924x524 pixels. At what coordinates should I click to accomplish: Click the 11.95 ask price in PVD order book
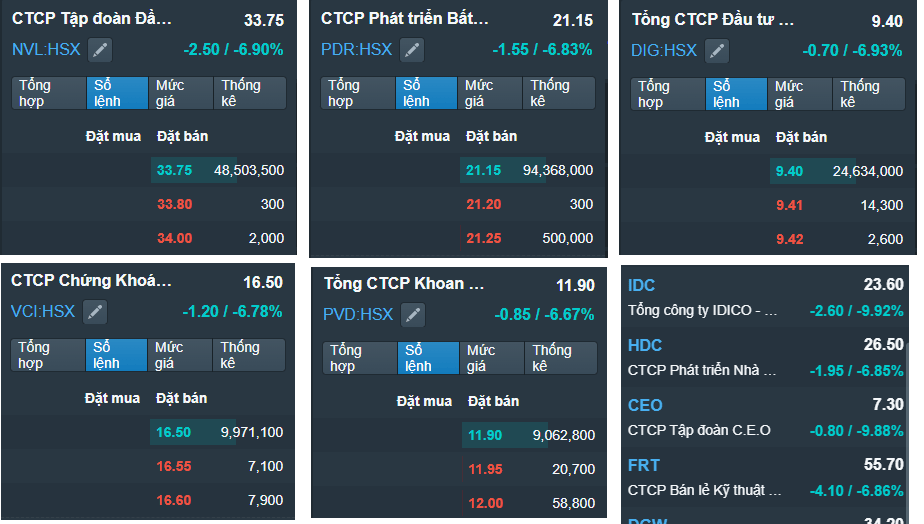pyautogui.click(x=486, y=469)
